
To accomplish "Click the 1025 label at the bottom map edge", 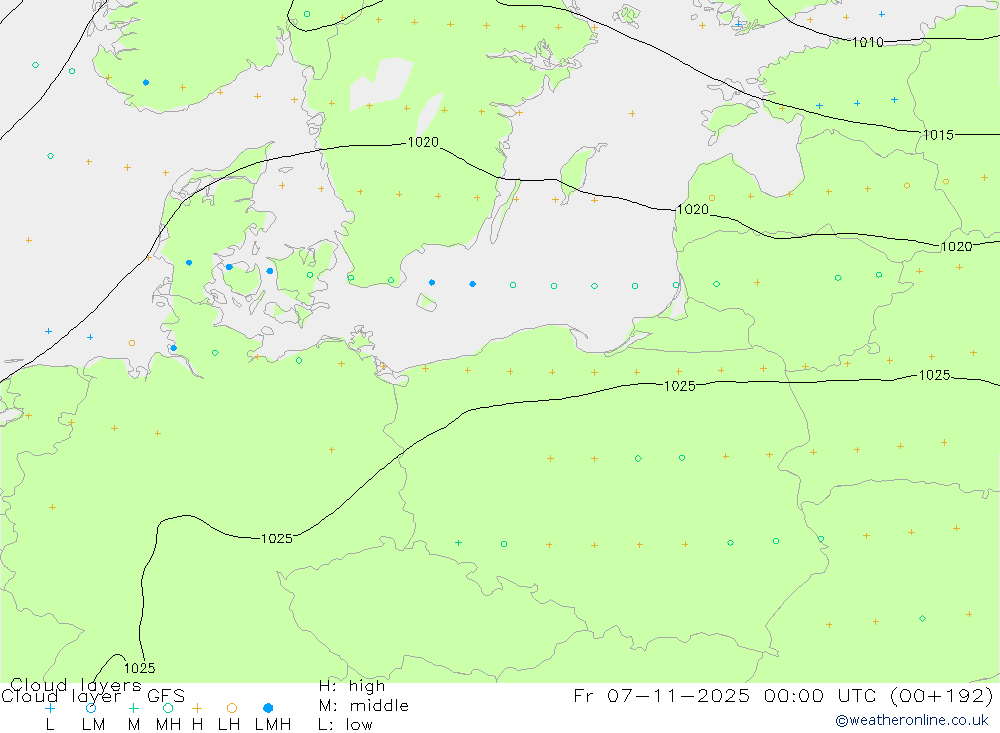I will 139,668.
